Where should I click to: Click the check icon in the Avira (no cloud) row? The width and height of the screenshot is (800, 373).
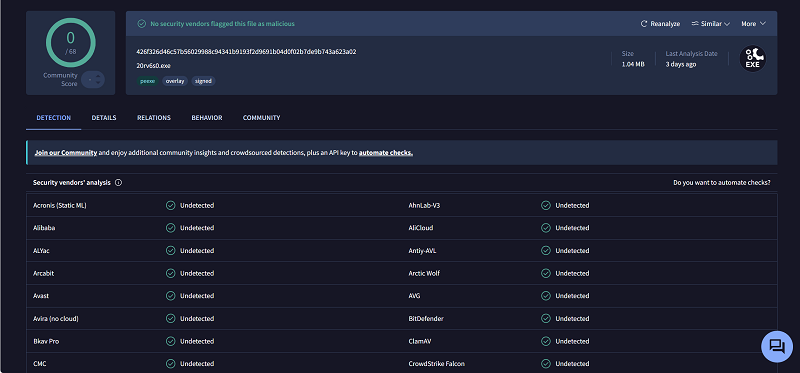click(170, 318)
